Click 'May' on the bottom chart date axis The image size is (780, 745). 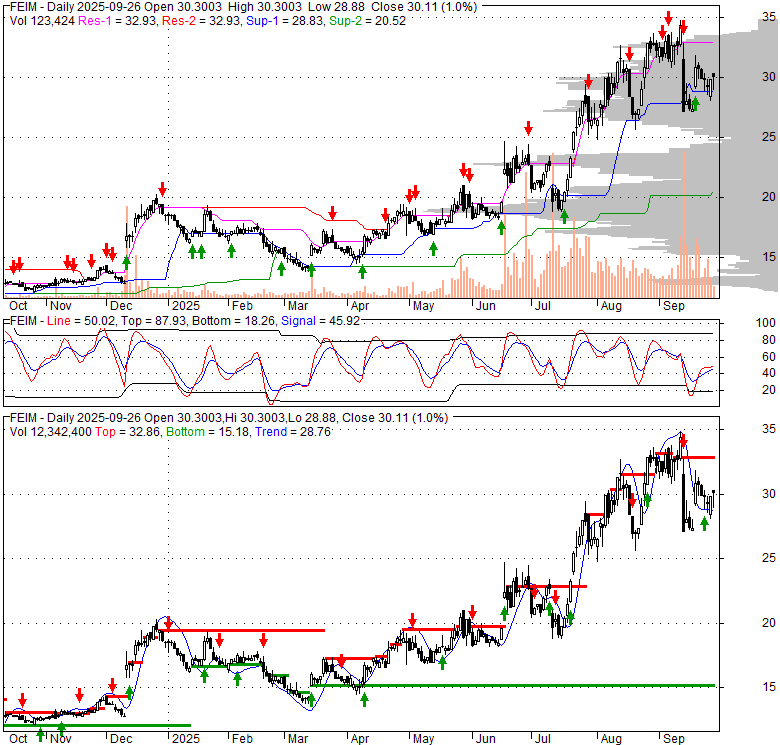point(423,739)
